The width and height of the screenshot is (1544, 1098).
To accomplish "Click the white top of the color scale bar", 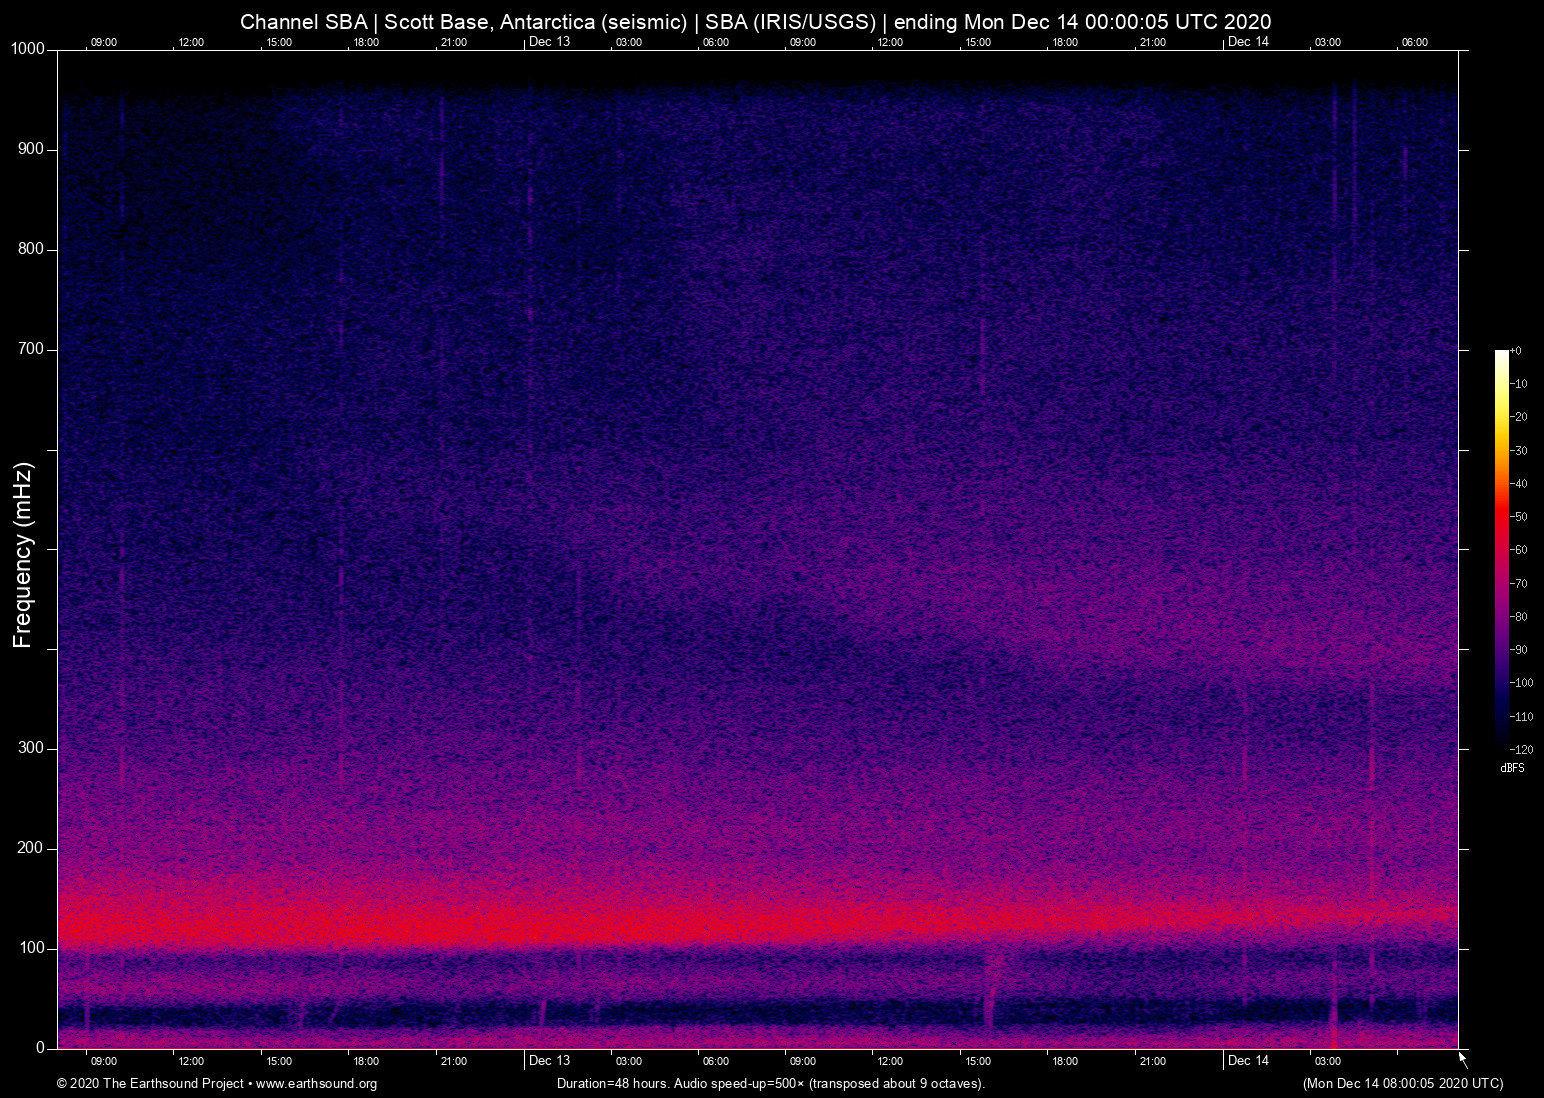I will (x=1501, y=356).
